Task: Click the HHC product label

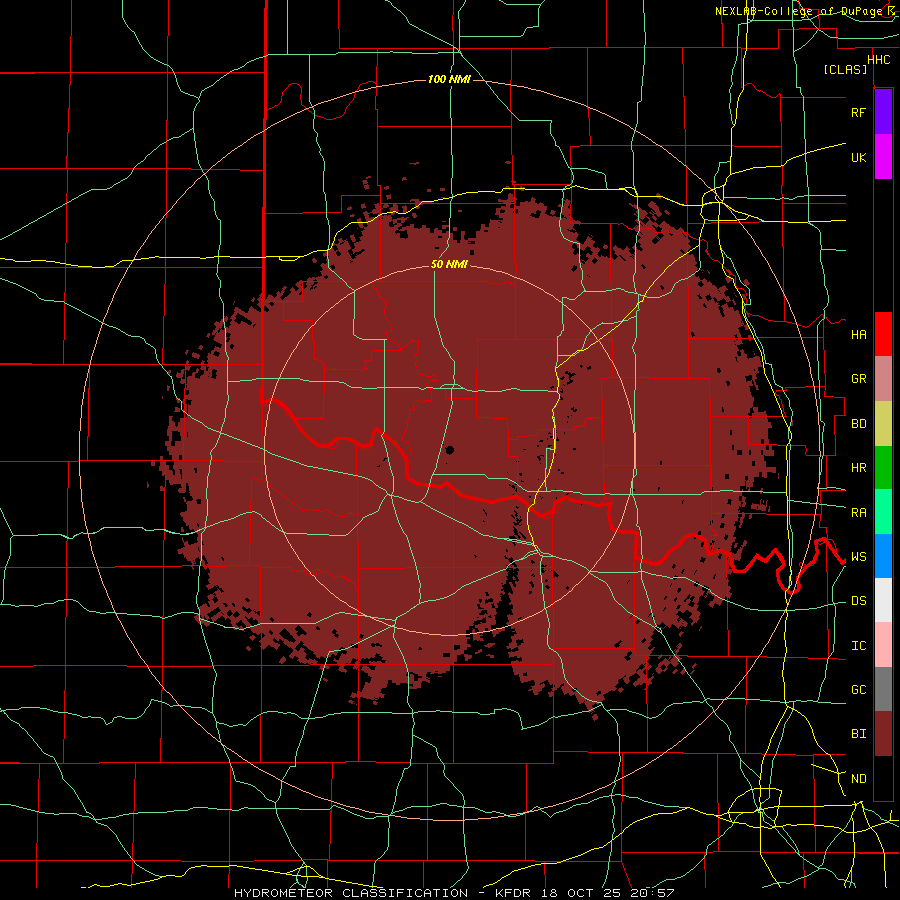Action: pyautogui.click(x=878, y=60)
